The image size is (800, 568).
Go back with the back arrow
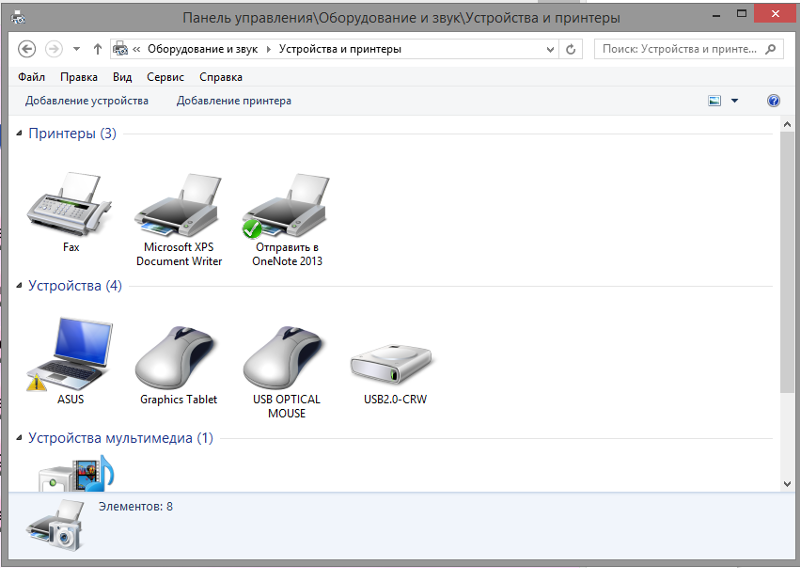tap(27, 49)
